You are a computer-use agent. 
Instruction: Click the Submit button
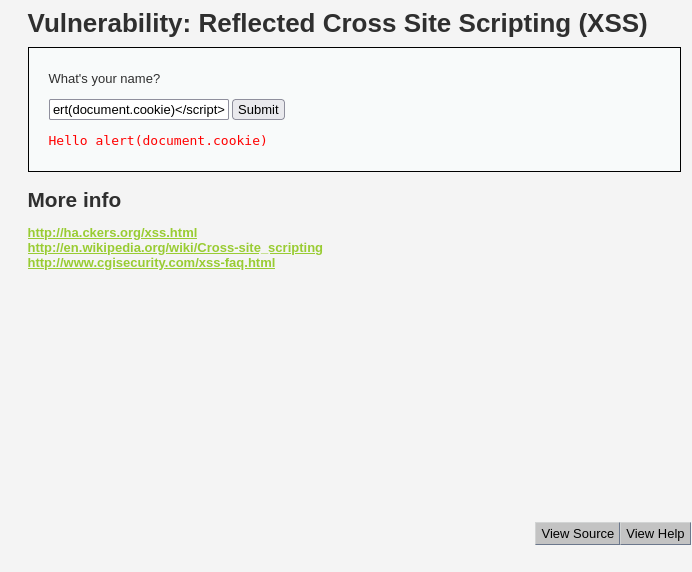tap(258, 109)
